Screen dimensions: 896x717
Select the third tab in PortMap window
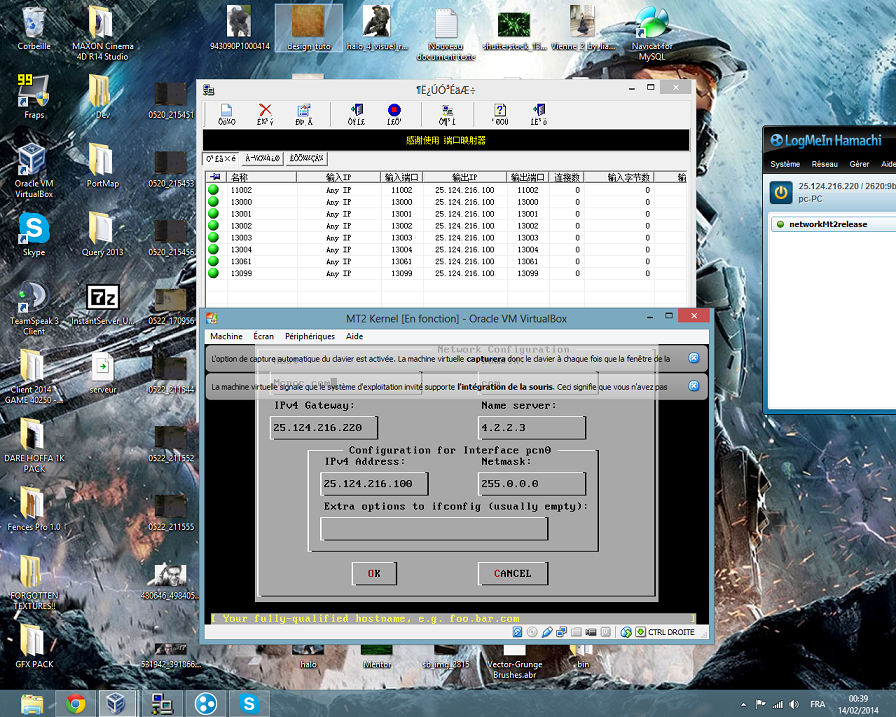[306, 158]
